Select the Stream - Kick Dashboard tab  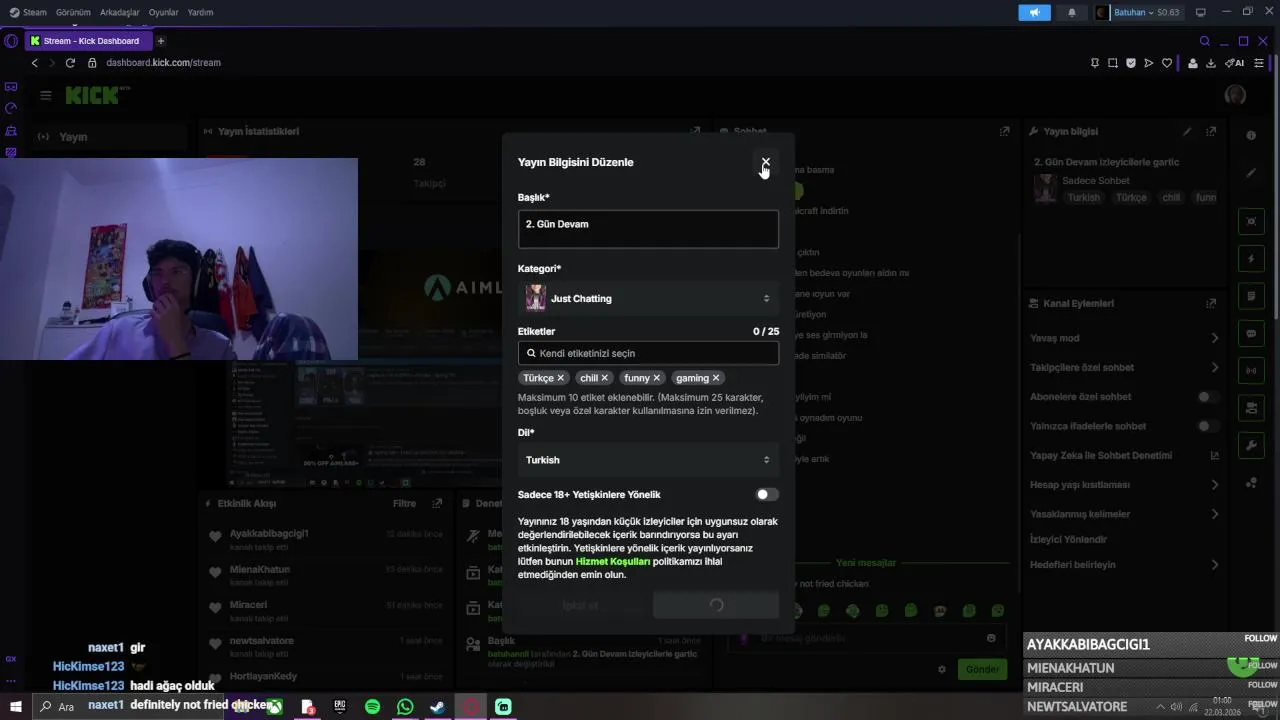point(89,41)
